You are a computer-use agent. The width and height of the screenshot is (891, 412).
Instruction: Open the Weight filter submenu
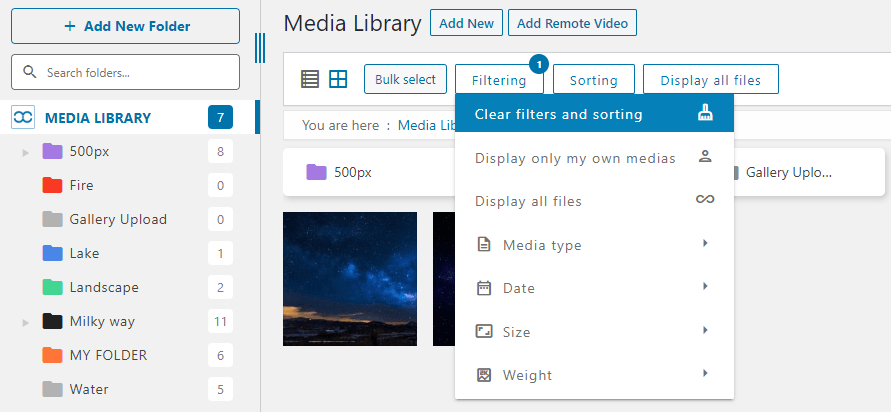[x=594, y=375]
